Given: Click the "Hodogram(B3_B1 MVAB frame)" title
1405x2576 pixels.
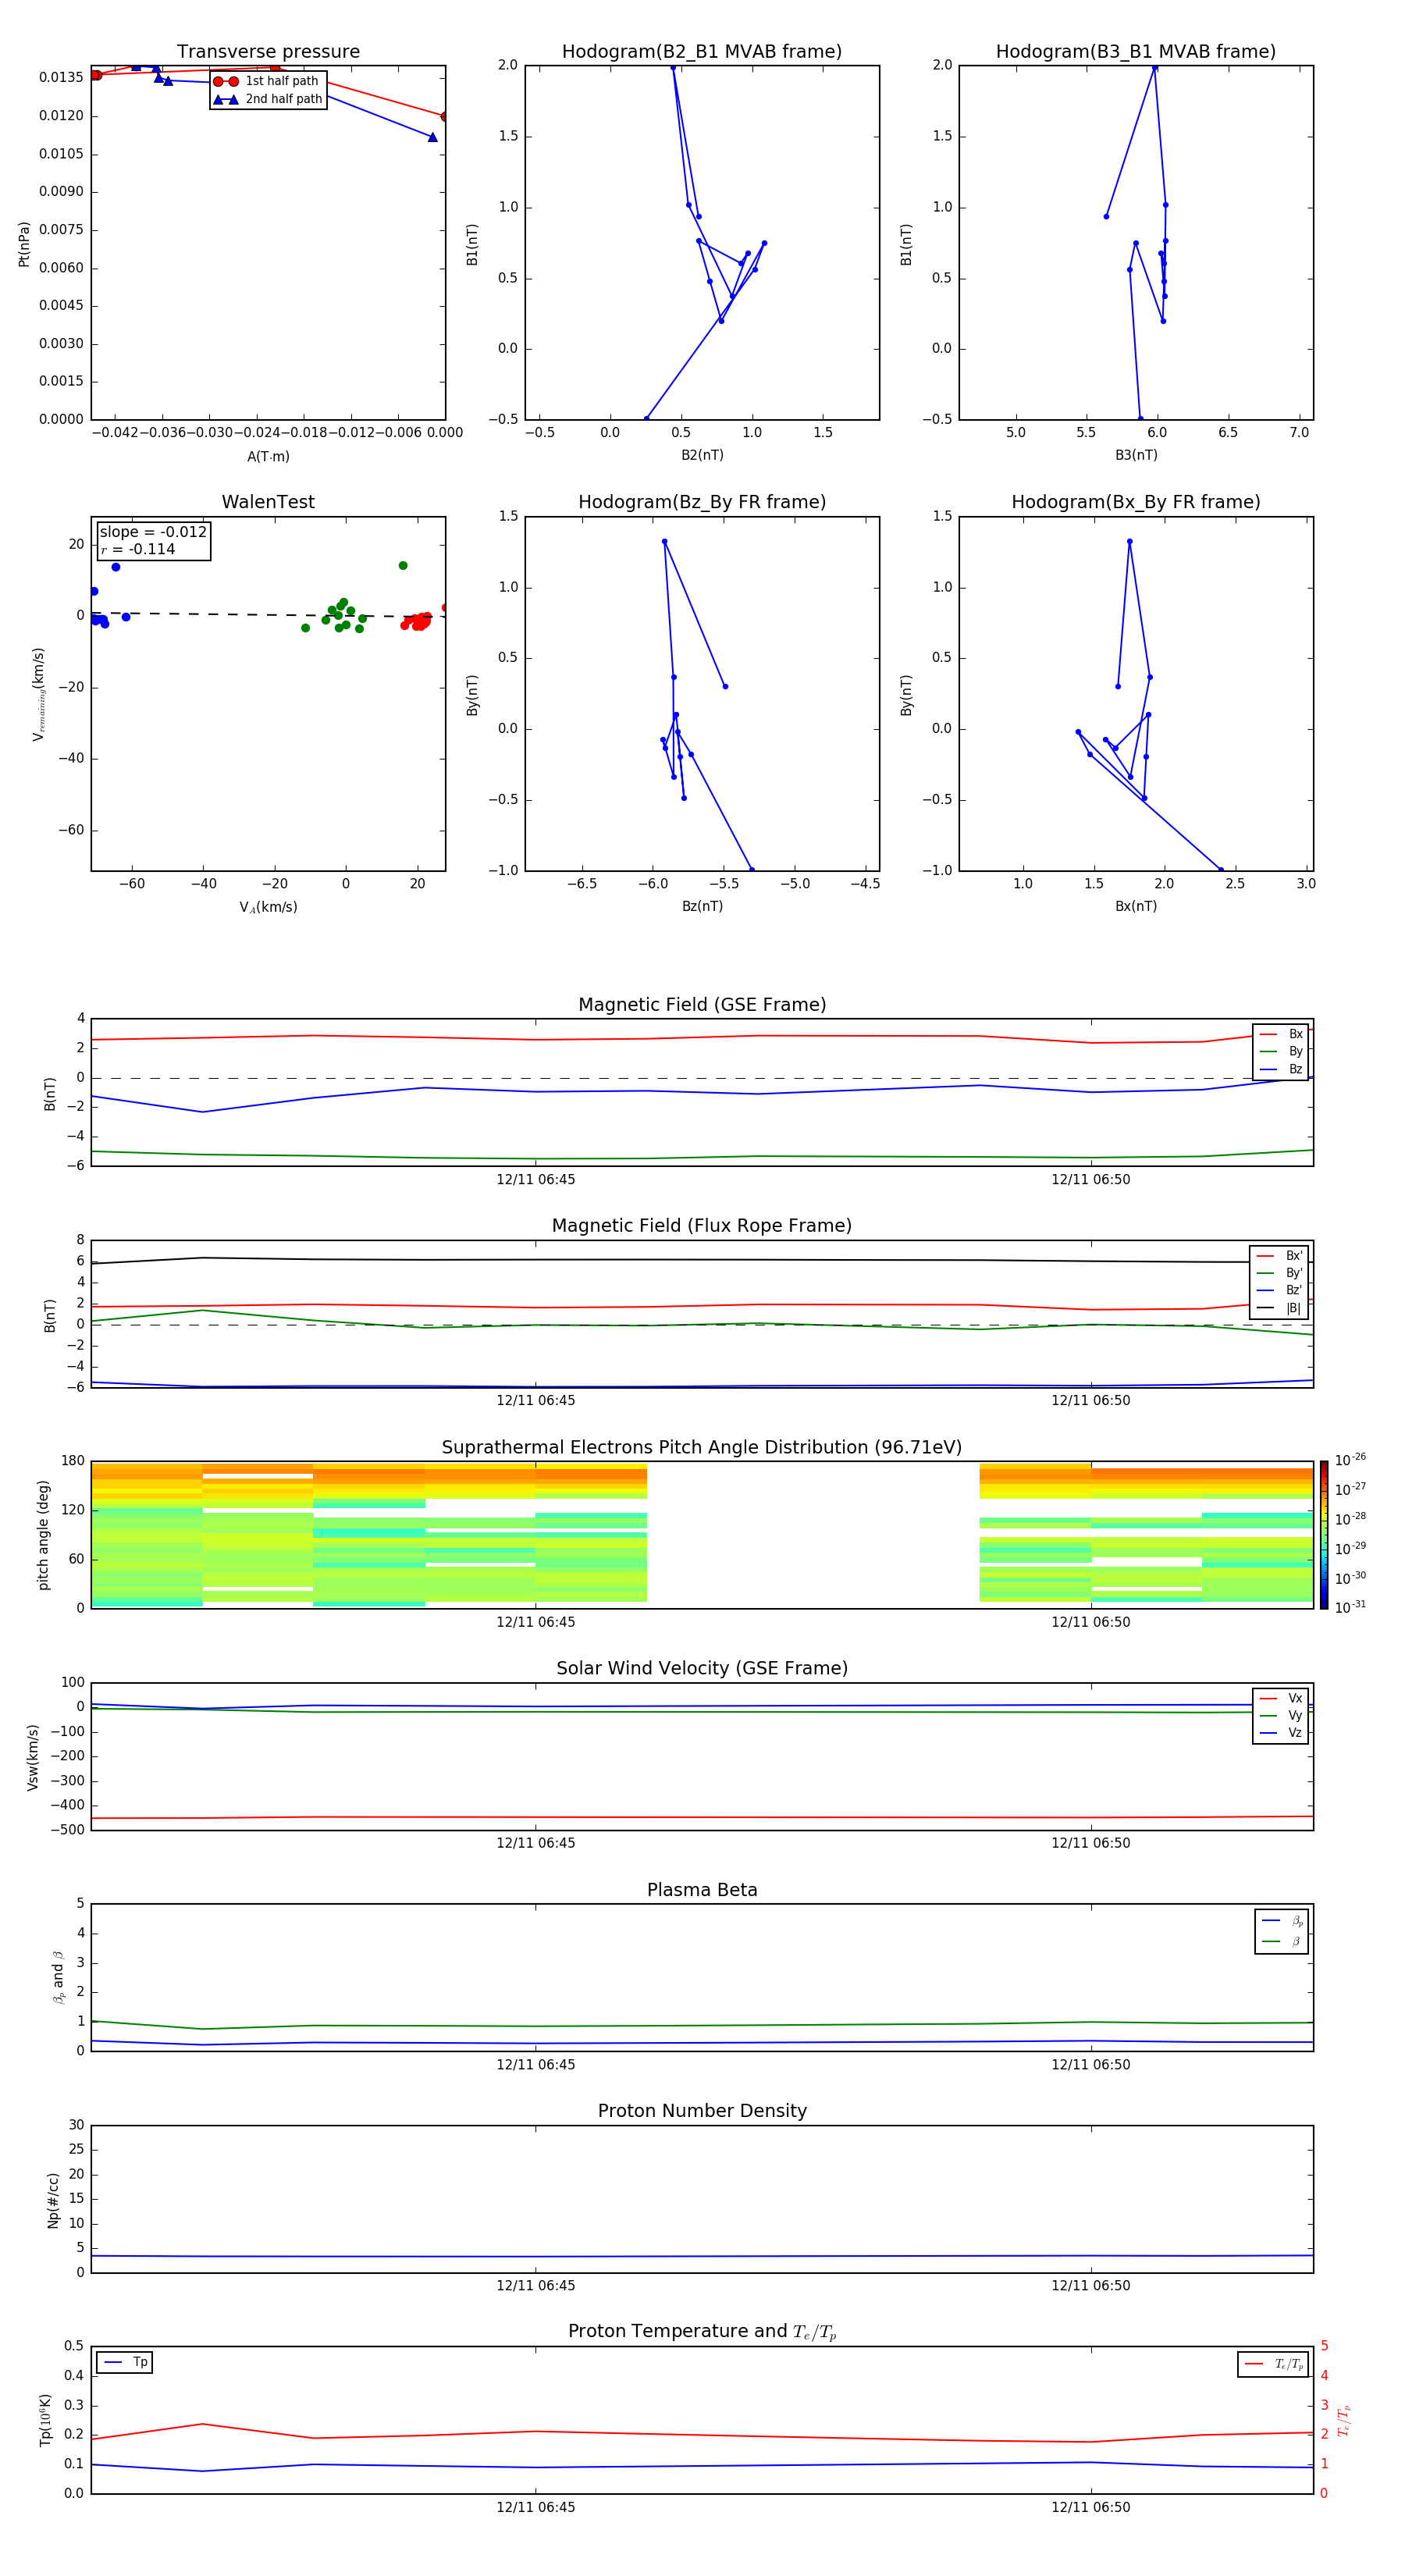Looking at the screenshot, I should tap(1136, 51).
